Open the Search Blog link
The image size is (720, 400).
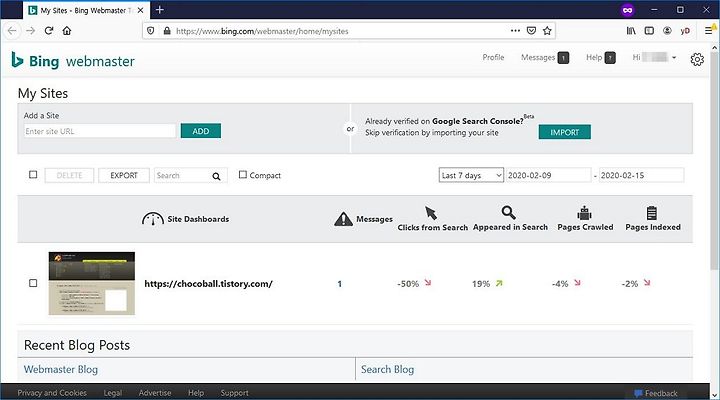[387, 369]
